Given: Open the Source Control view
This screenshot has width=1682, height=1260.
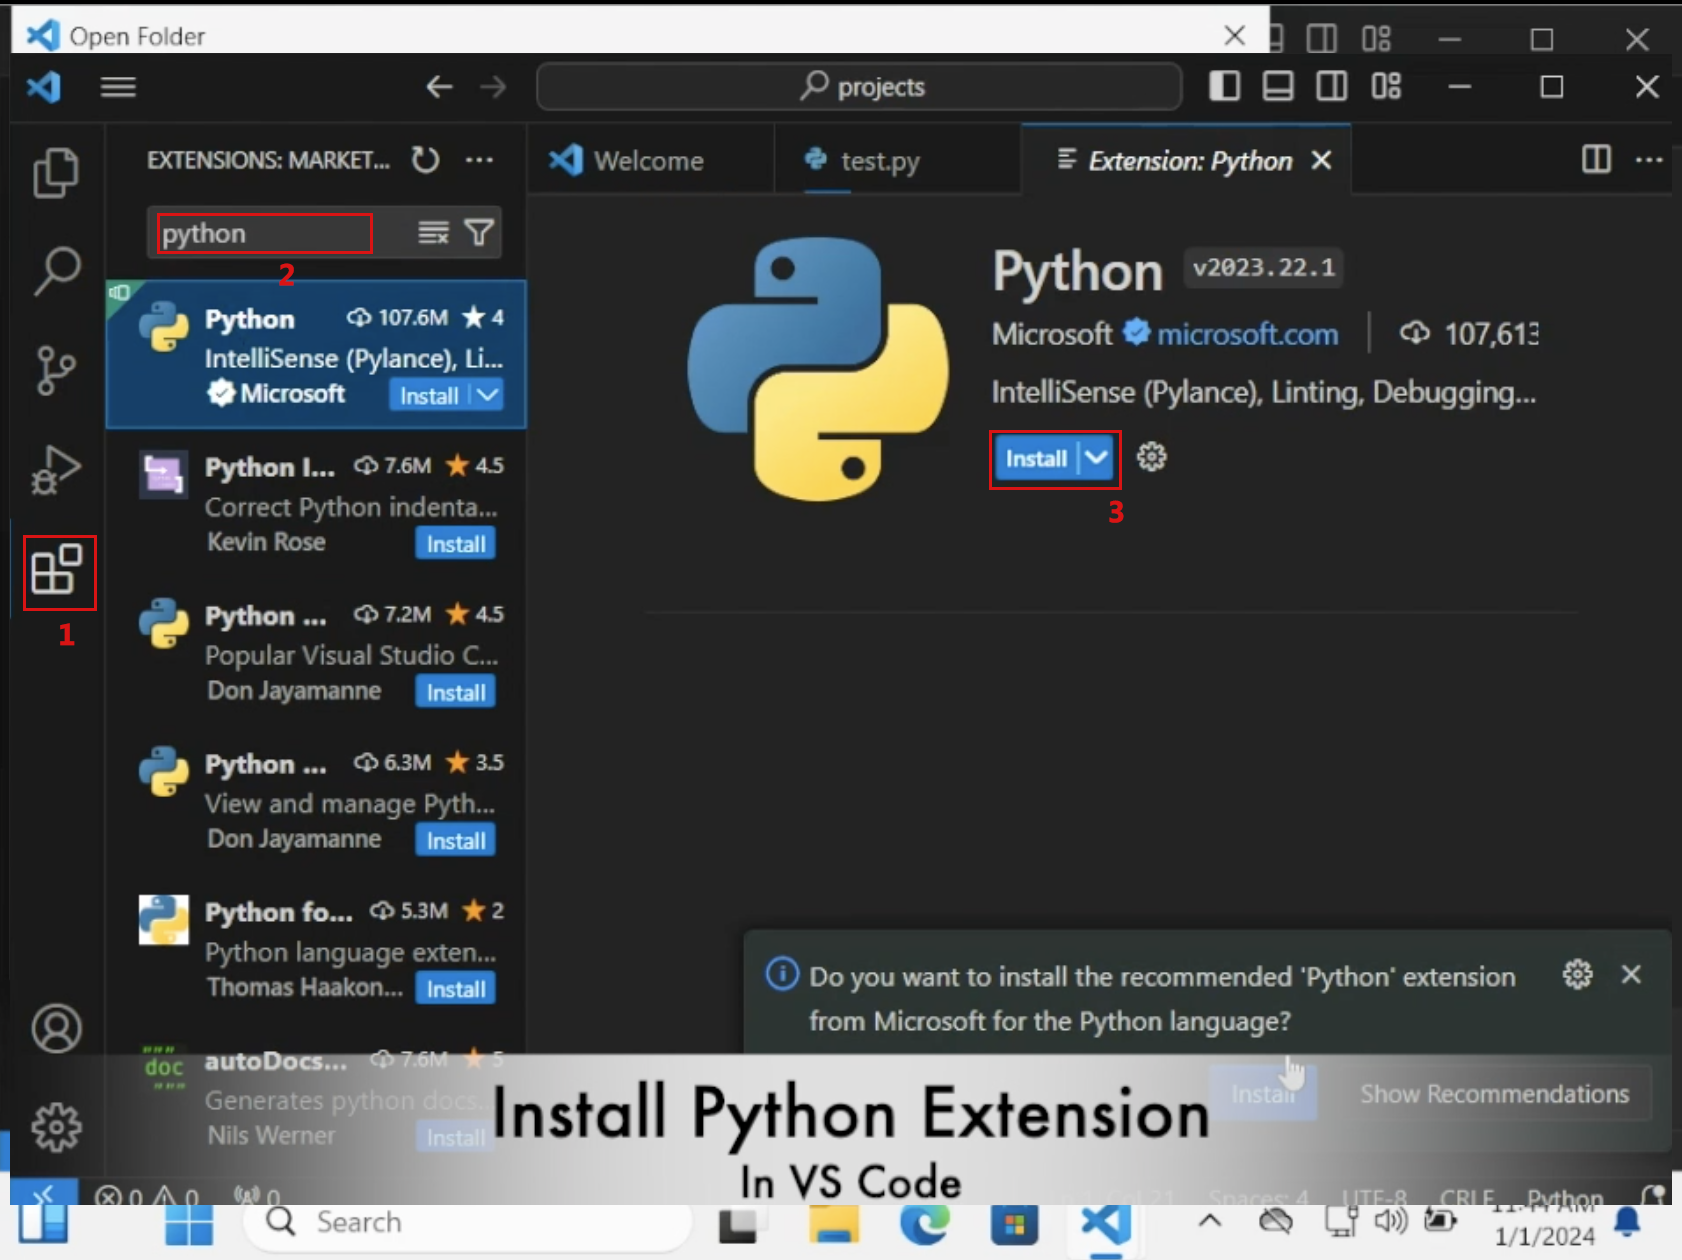Looking at the screenshot, I should (x=56, y=370).
